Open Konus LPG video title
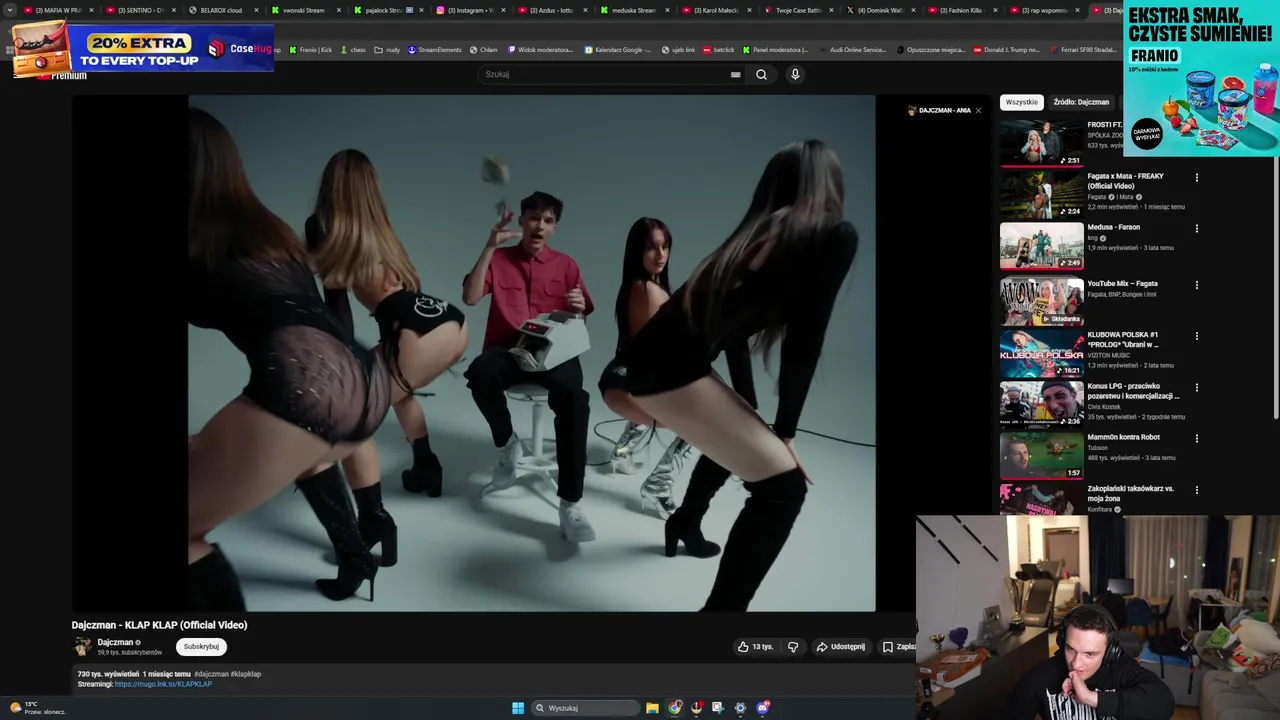The height and width of the screenshot is (720, 1280). (x=1133, y=391)
